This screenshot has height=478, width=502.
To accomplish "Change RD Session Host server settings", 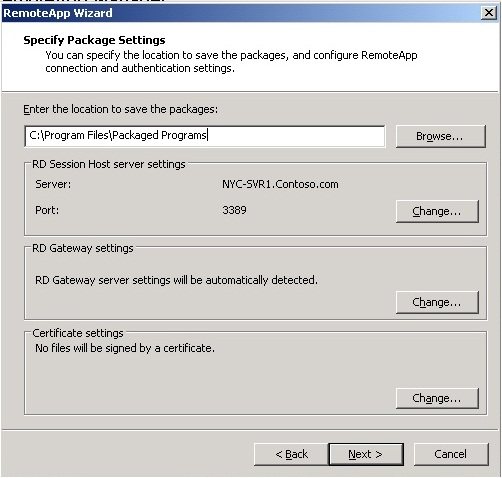I will point(437,211).
